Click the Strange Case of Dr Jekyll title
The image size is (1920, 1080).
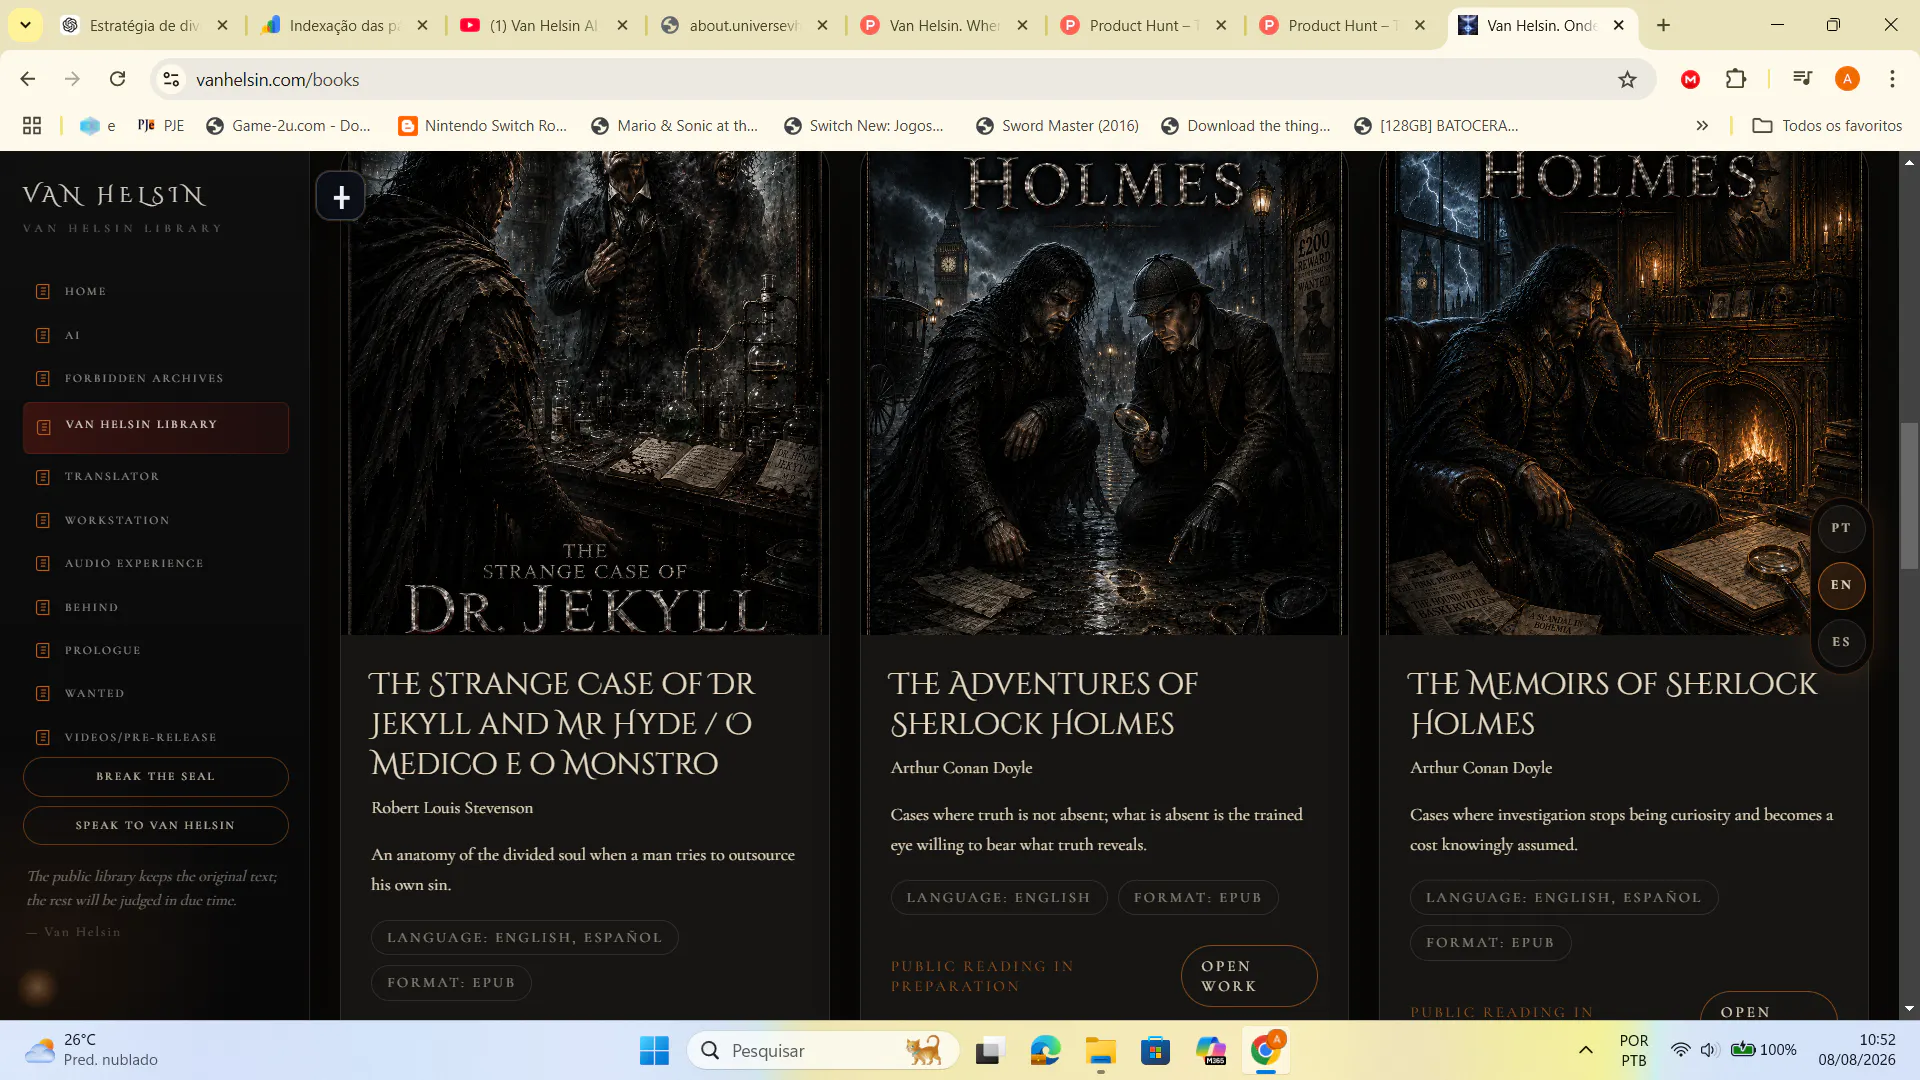pyautogui.click(x=562, y=724)
